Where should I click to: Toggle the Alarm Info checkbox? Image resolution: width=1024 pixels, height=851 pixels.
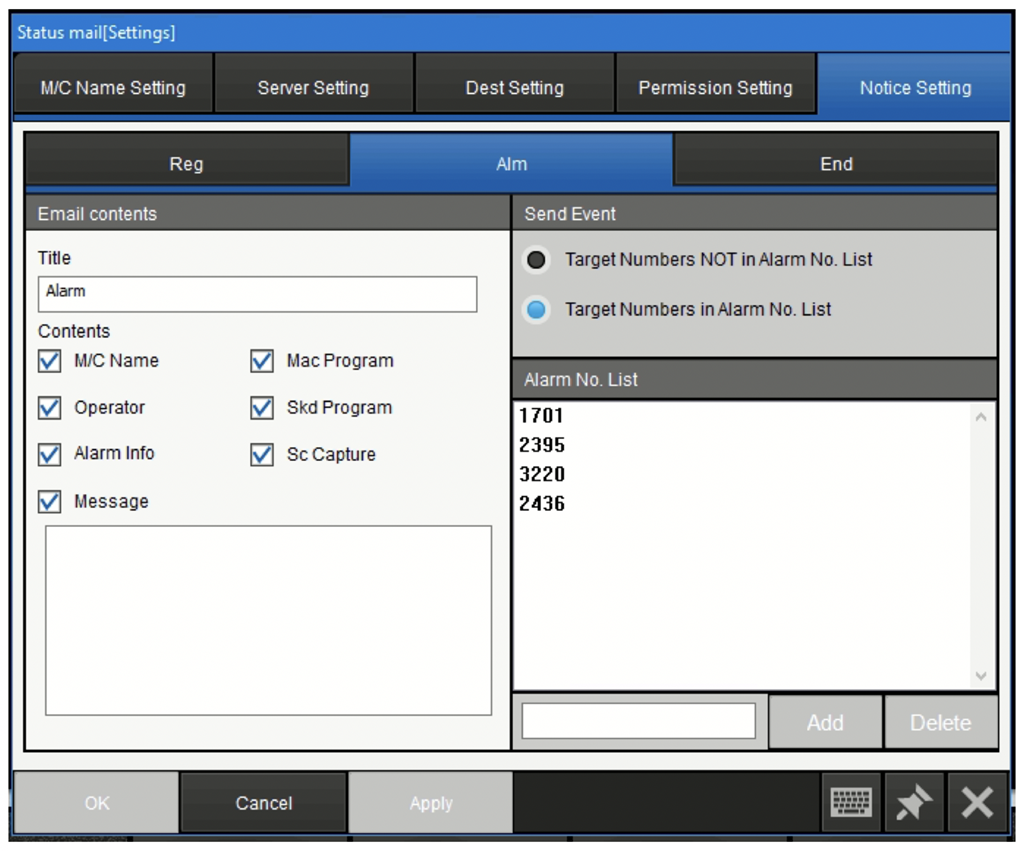coord(50,454)
